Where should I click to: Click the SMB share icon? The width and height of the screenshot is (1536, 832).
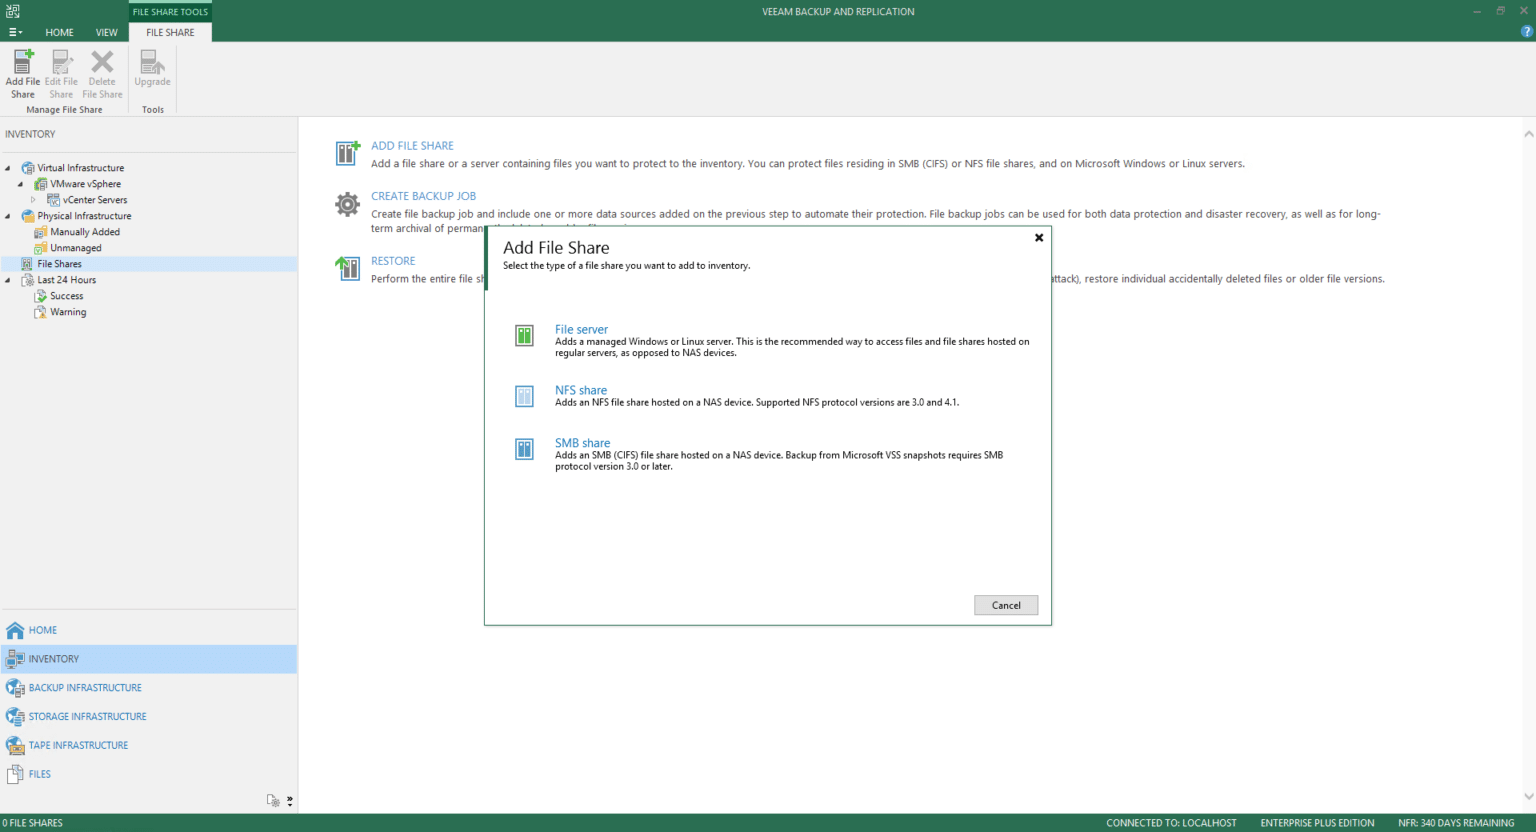524,449
